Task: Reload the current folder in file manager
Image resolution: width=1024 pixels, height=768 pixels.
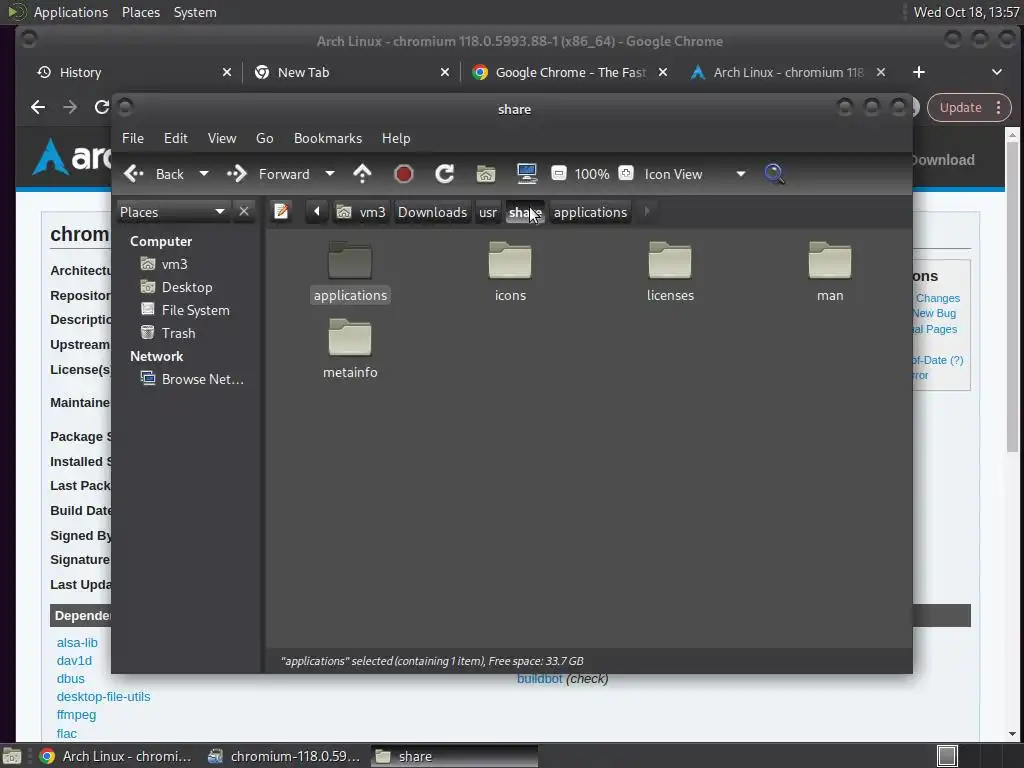Action: [445, 174]
